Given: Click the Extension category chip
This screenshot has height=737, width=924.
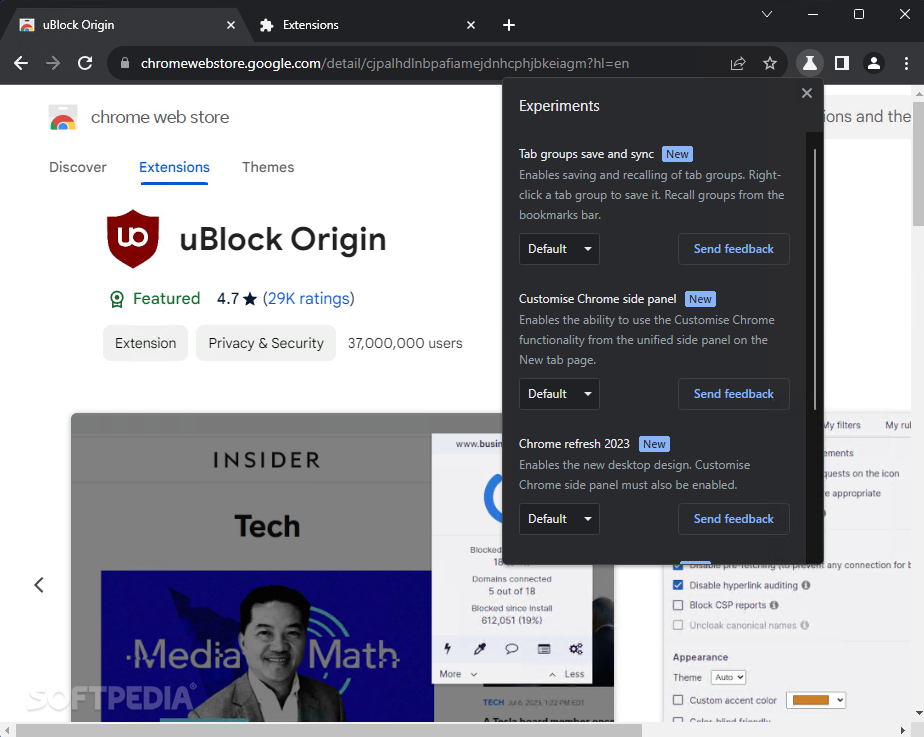Looking at the screenshot, I should coord(146,343).
